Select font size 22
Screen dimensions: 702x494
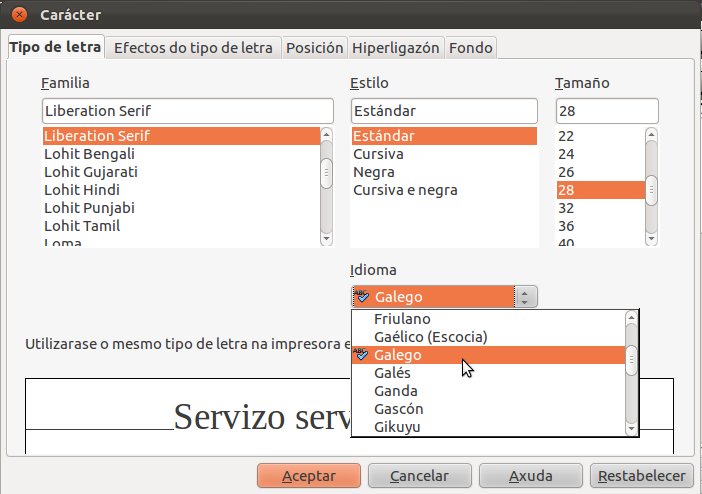pos(600,136)
